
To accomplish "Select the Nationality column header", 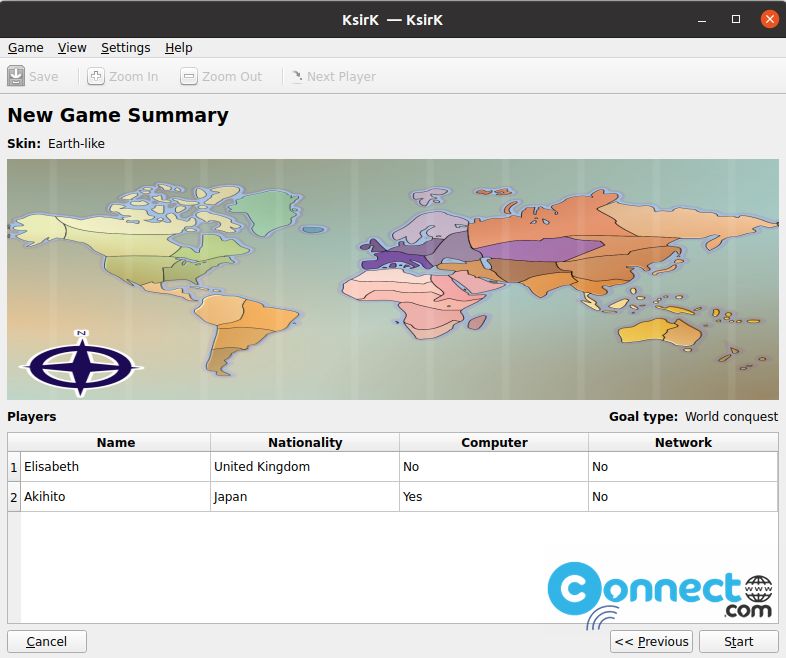I will [305, 442].
